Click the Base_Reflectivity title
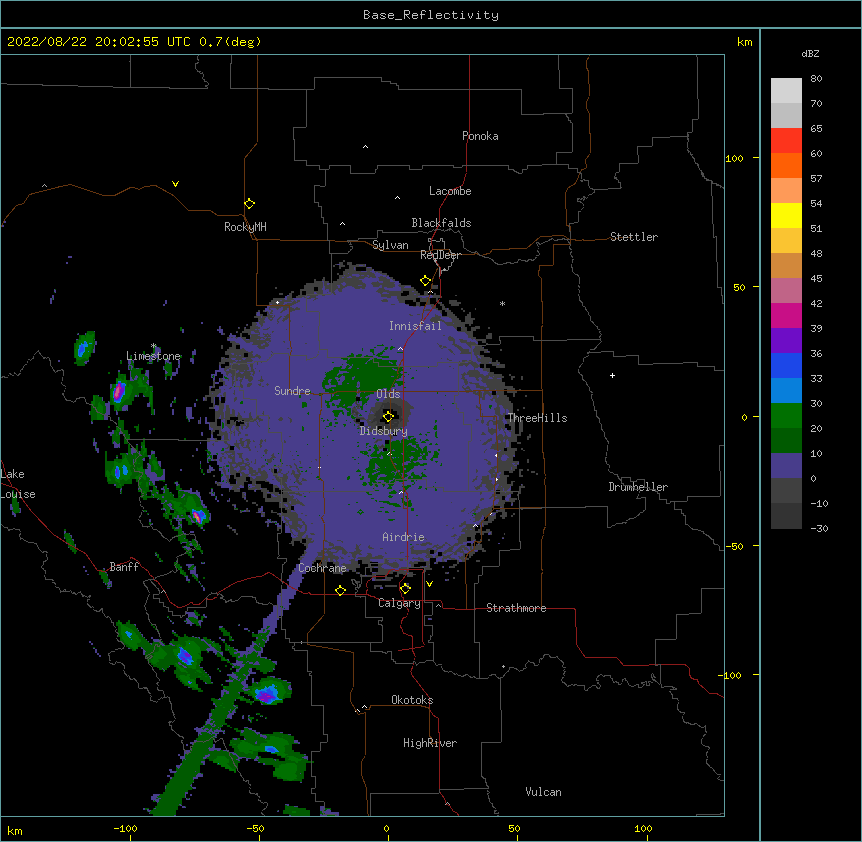862x842 pixels. pos(431,15)
